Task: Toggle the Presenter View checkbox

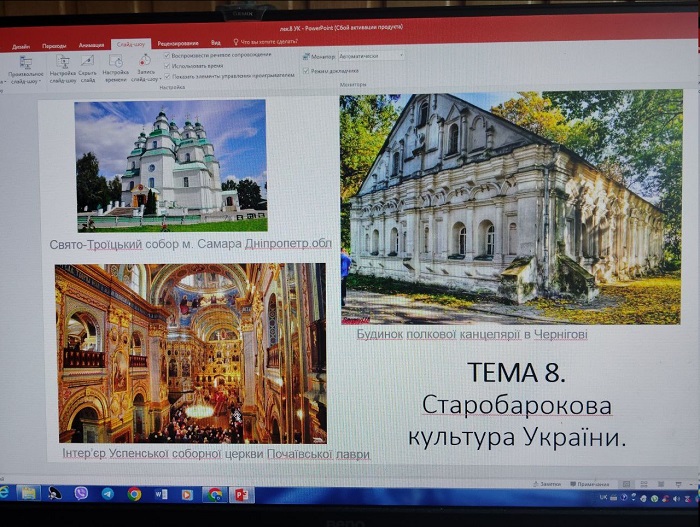Action: 306,71
